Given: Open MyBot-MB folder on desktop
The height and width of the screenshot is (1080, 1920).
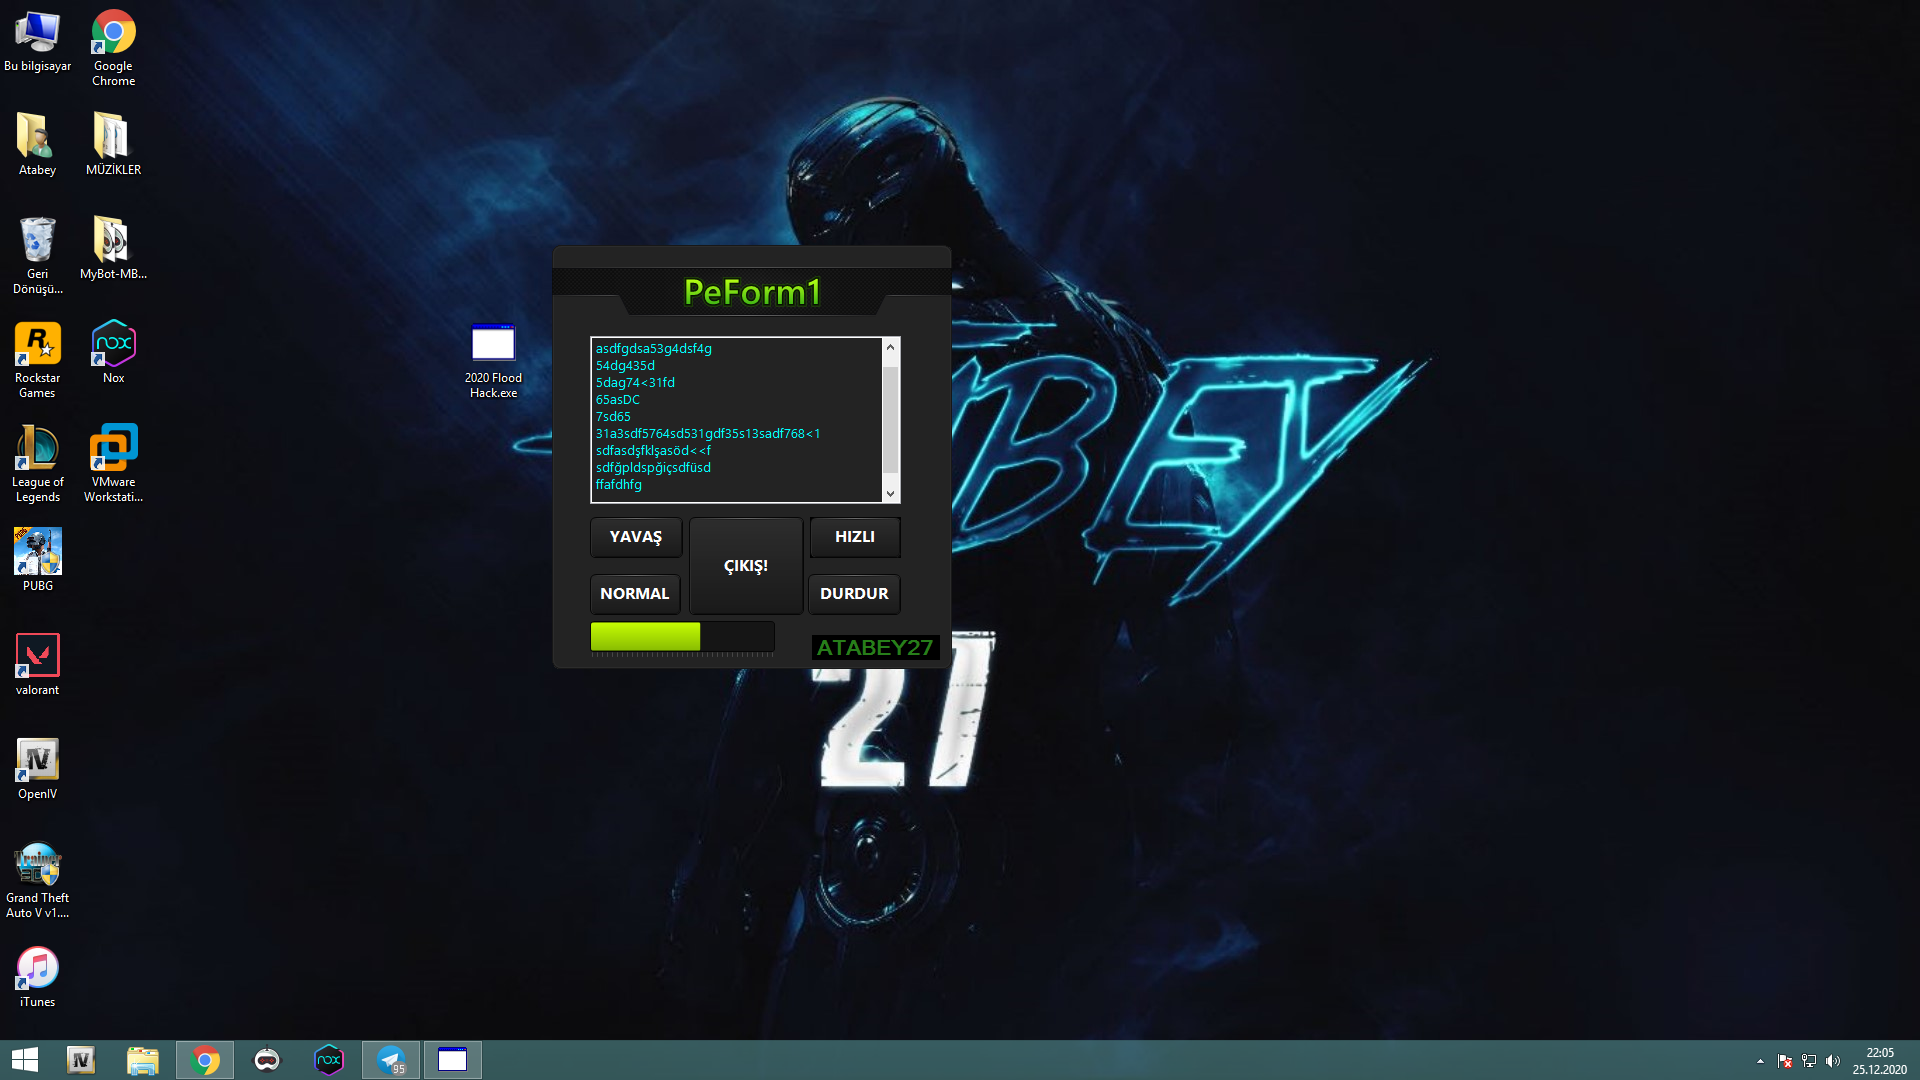Looking at the screenshot, I should point(113,248).
